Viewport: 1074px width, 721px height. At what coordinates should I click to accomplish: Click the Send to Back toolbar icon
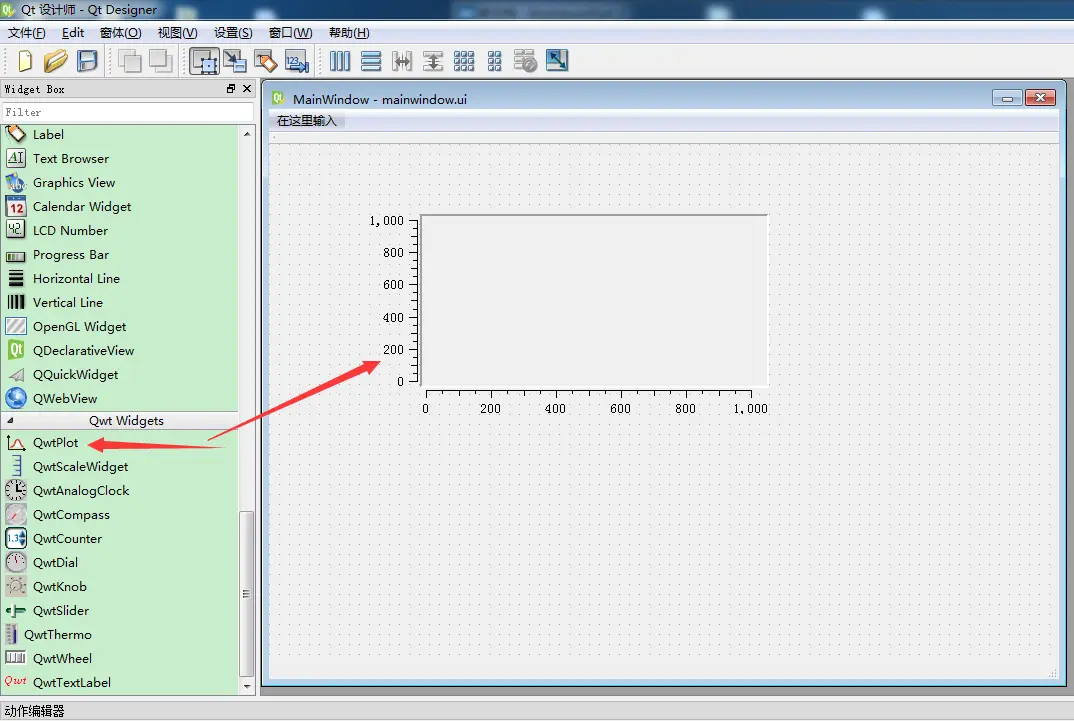[129, 61]
